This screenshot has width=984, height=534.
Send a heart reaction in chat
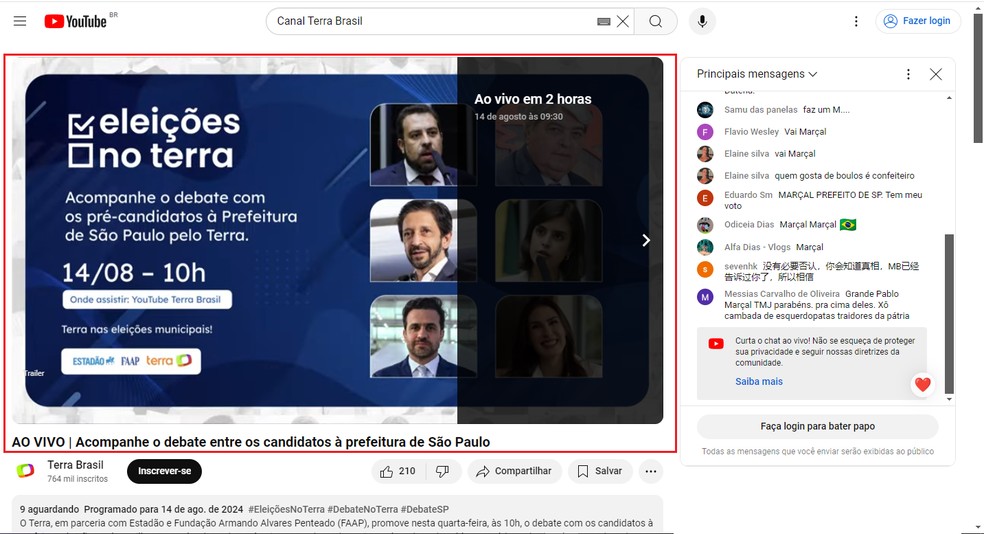point(922,384)
